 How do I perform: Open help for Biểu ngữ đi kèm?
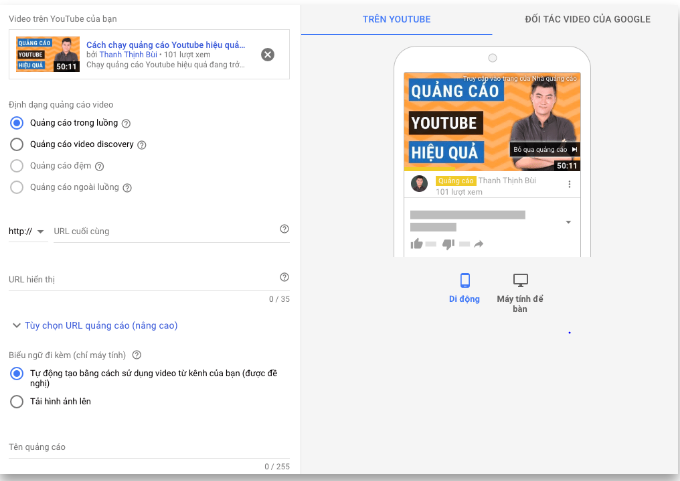click(x=137, y=355)
